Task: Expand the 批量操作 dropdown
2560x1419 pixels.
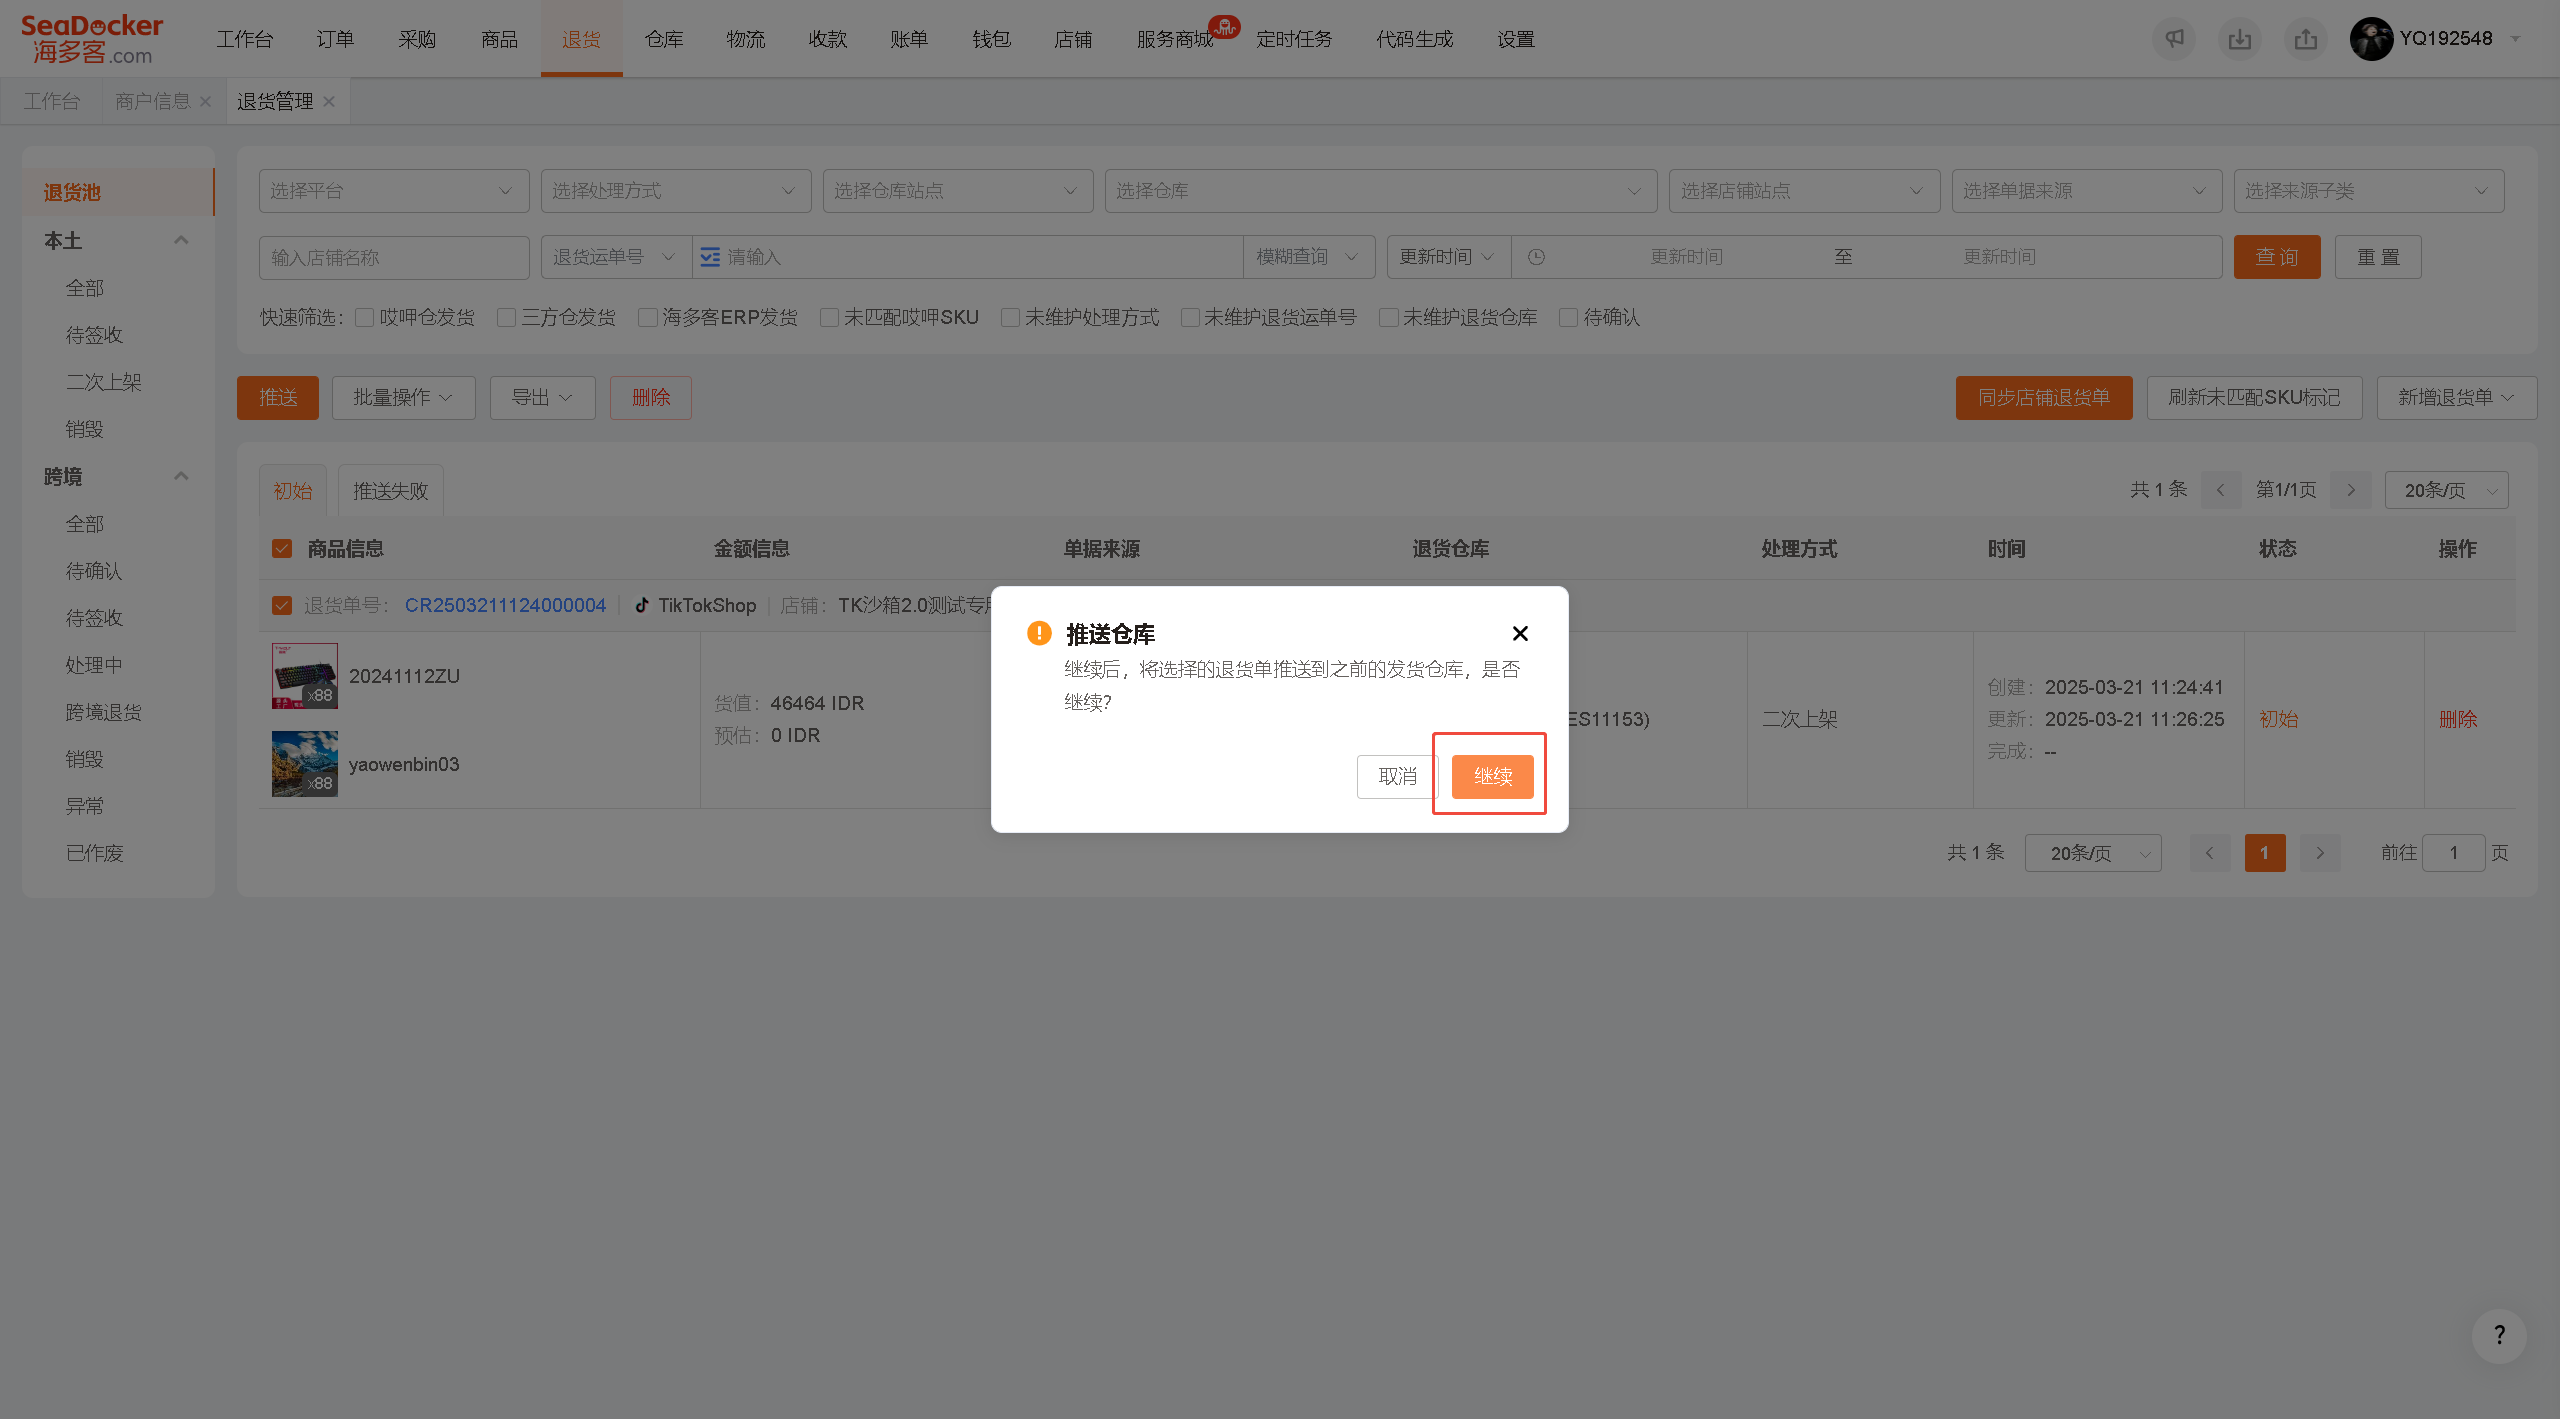Action: click(x=403, y=398)
